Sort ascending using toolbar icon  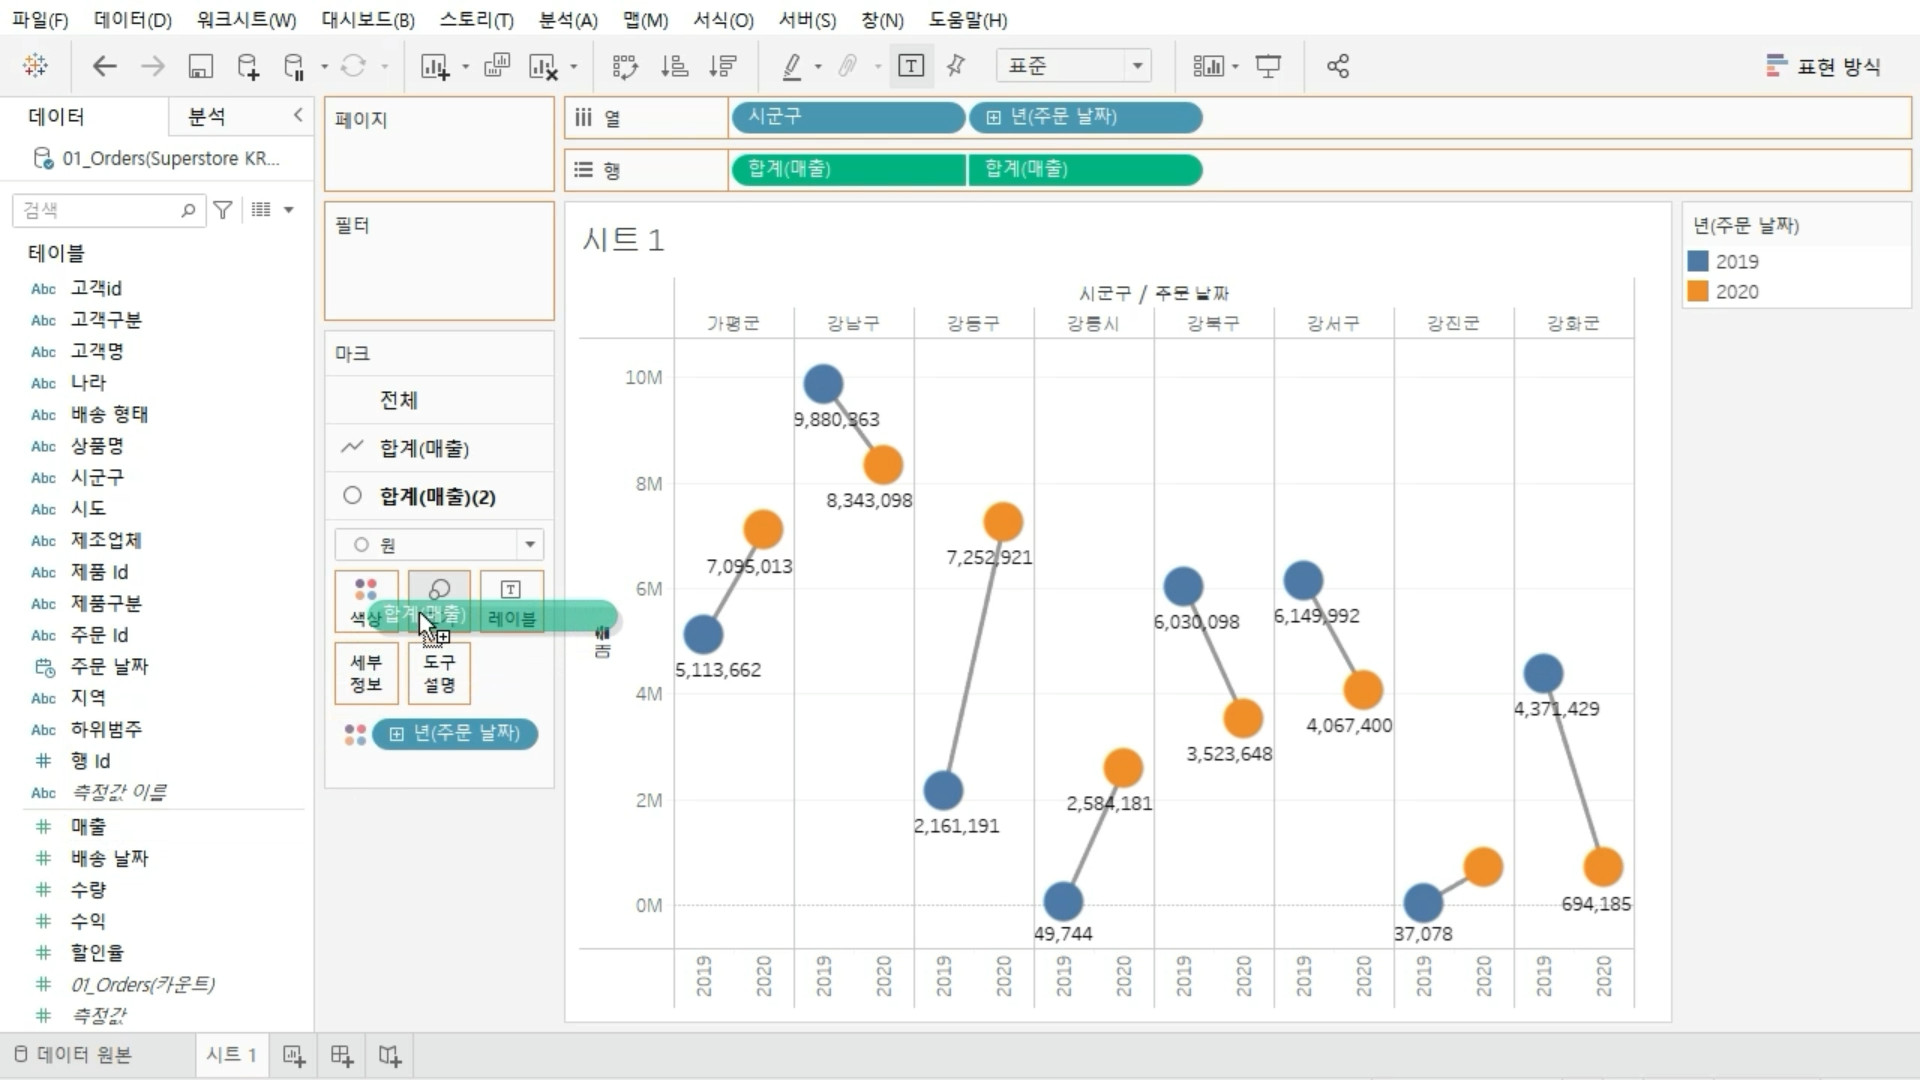[674, 66]
